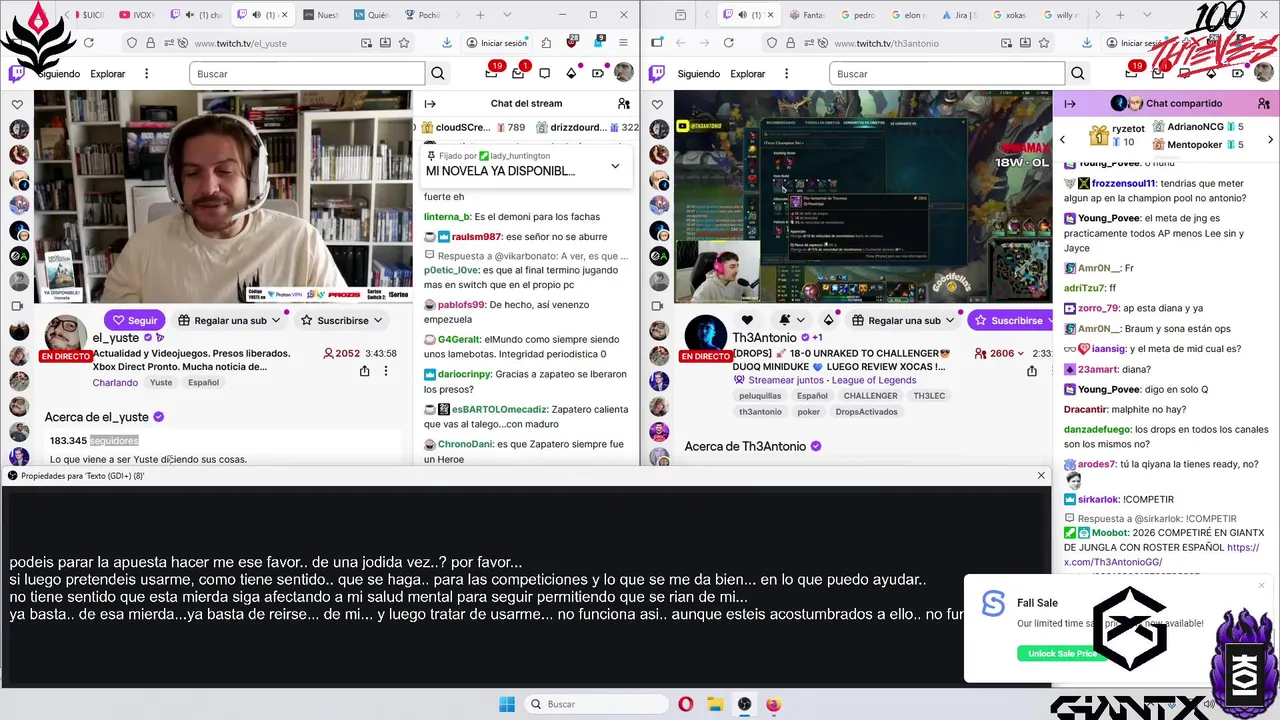This screenshot has height=720, width=1280.
Task: Switch to IVOXY tab in left browser
Action: 137,15
